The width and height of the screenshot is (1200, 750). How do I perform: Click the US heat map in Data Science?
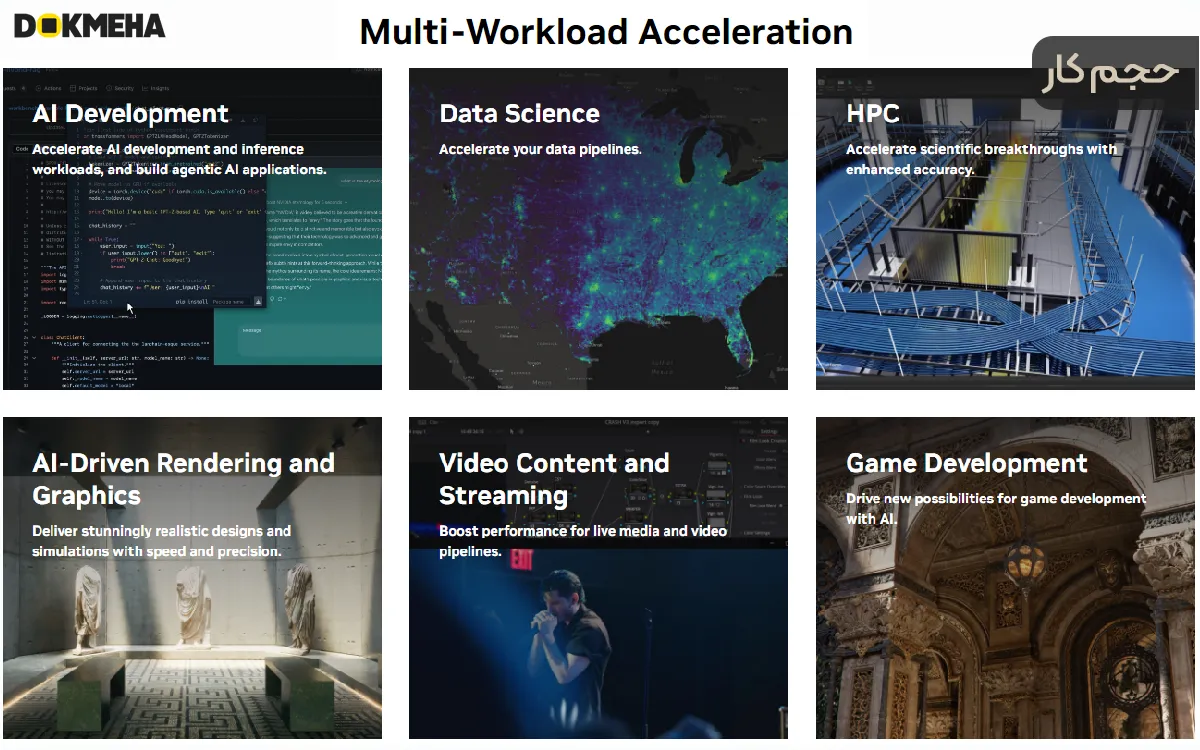[x=600, y=270]
